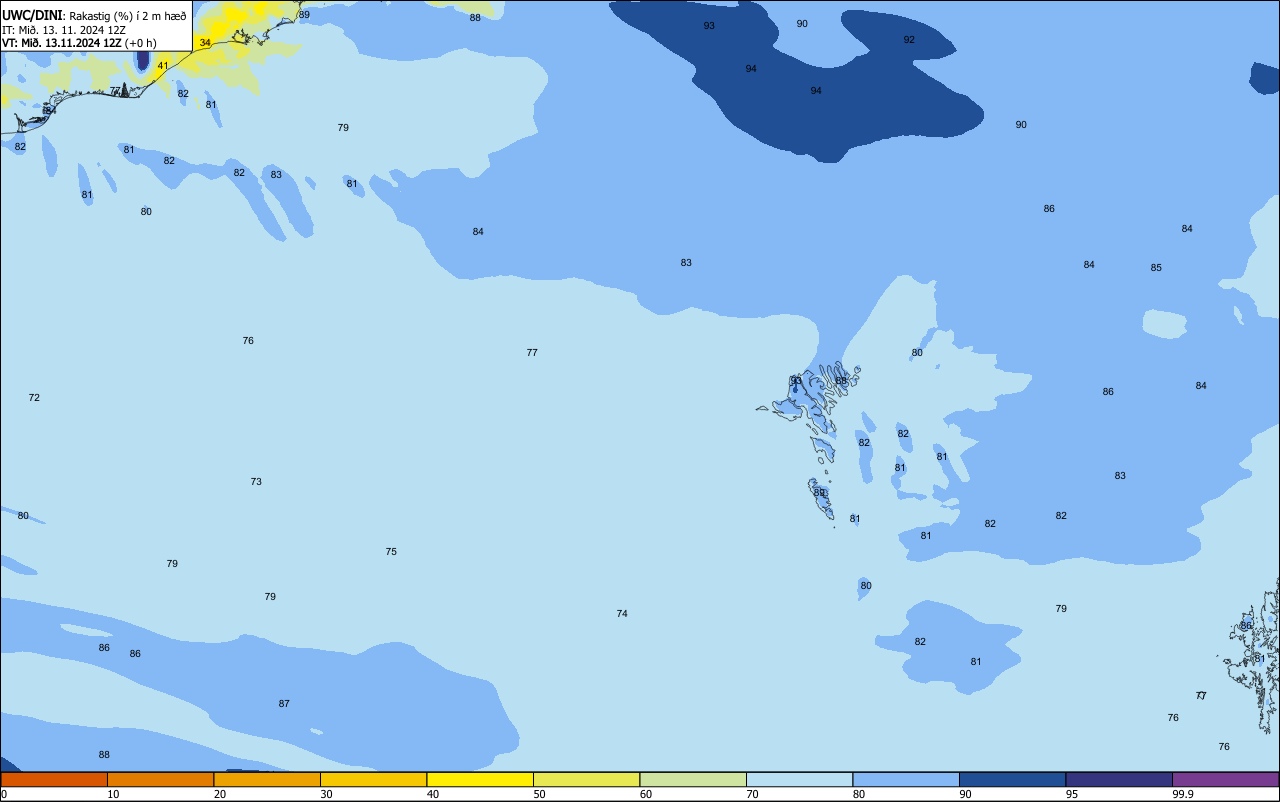Click the purple legend swatch above 99.9
Screen dimensions: 1280x802
[x=1225, y=779]
